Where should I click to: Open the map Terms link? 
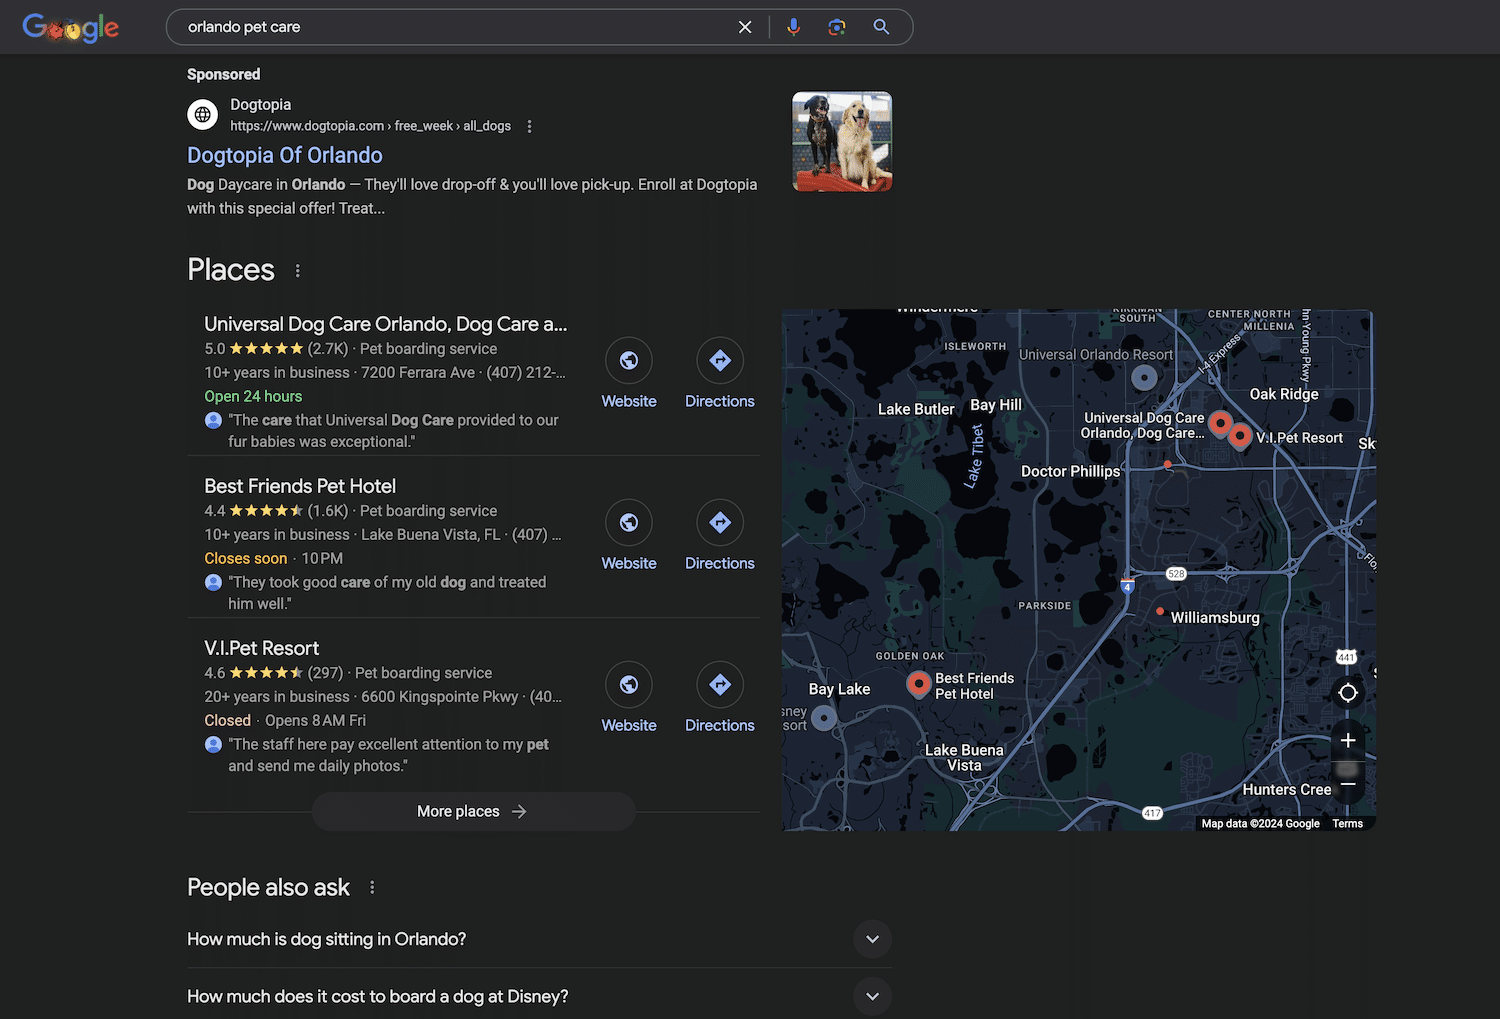tap(1347, 824)
